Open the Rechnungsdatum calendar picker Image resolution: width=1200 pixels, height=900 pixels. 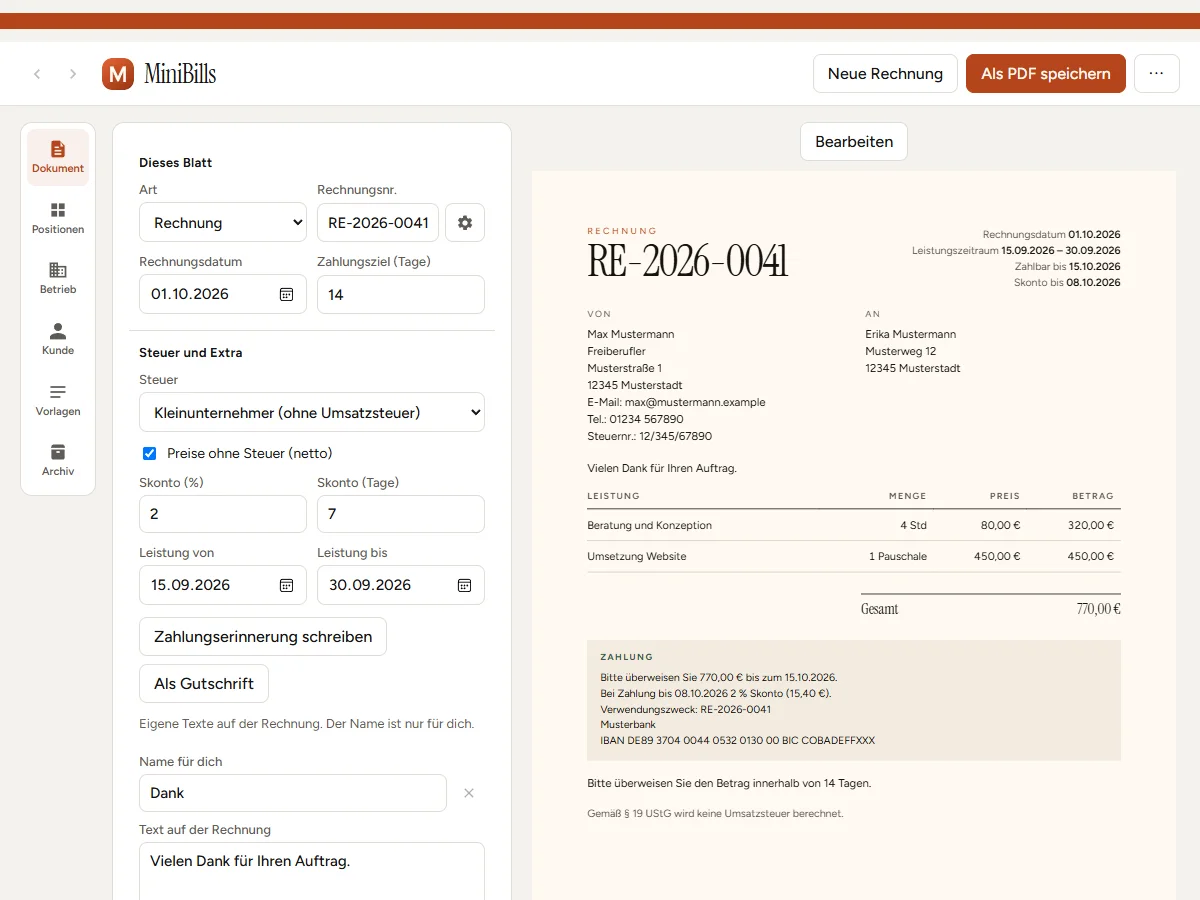286,294
